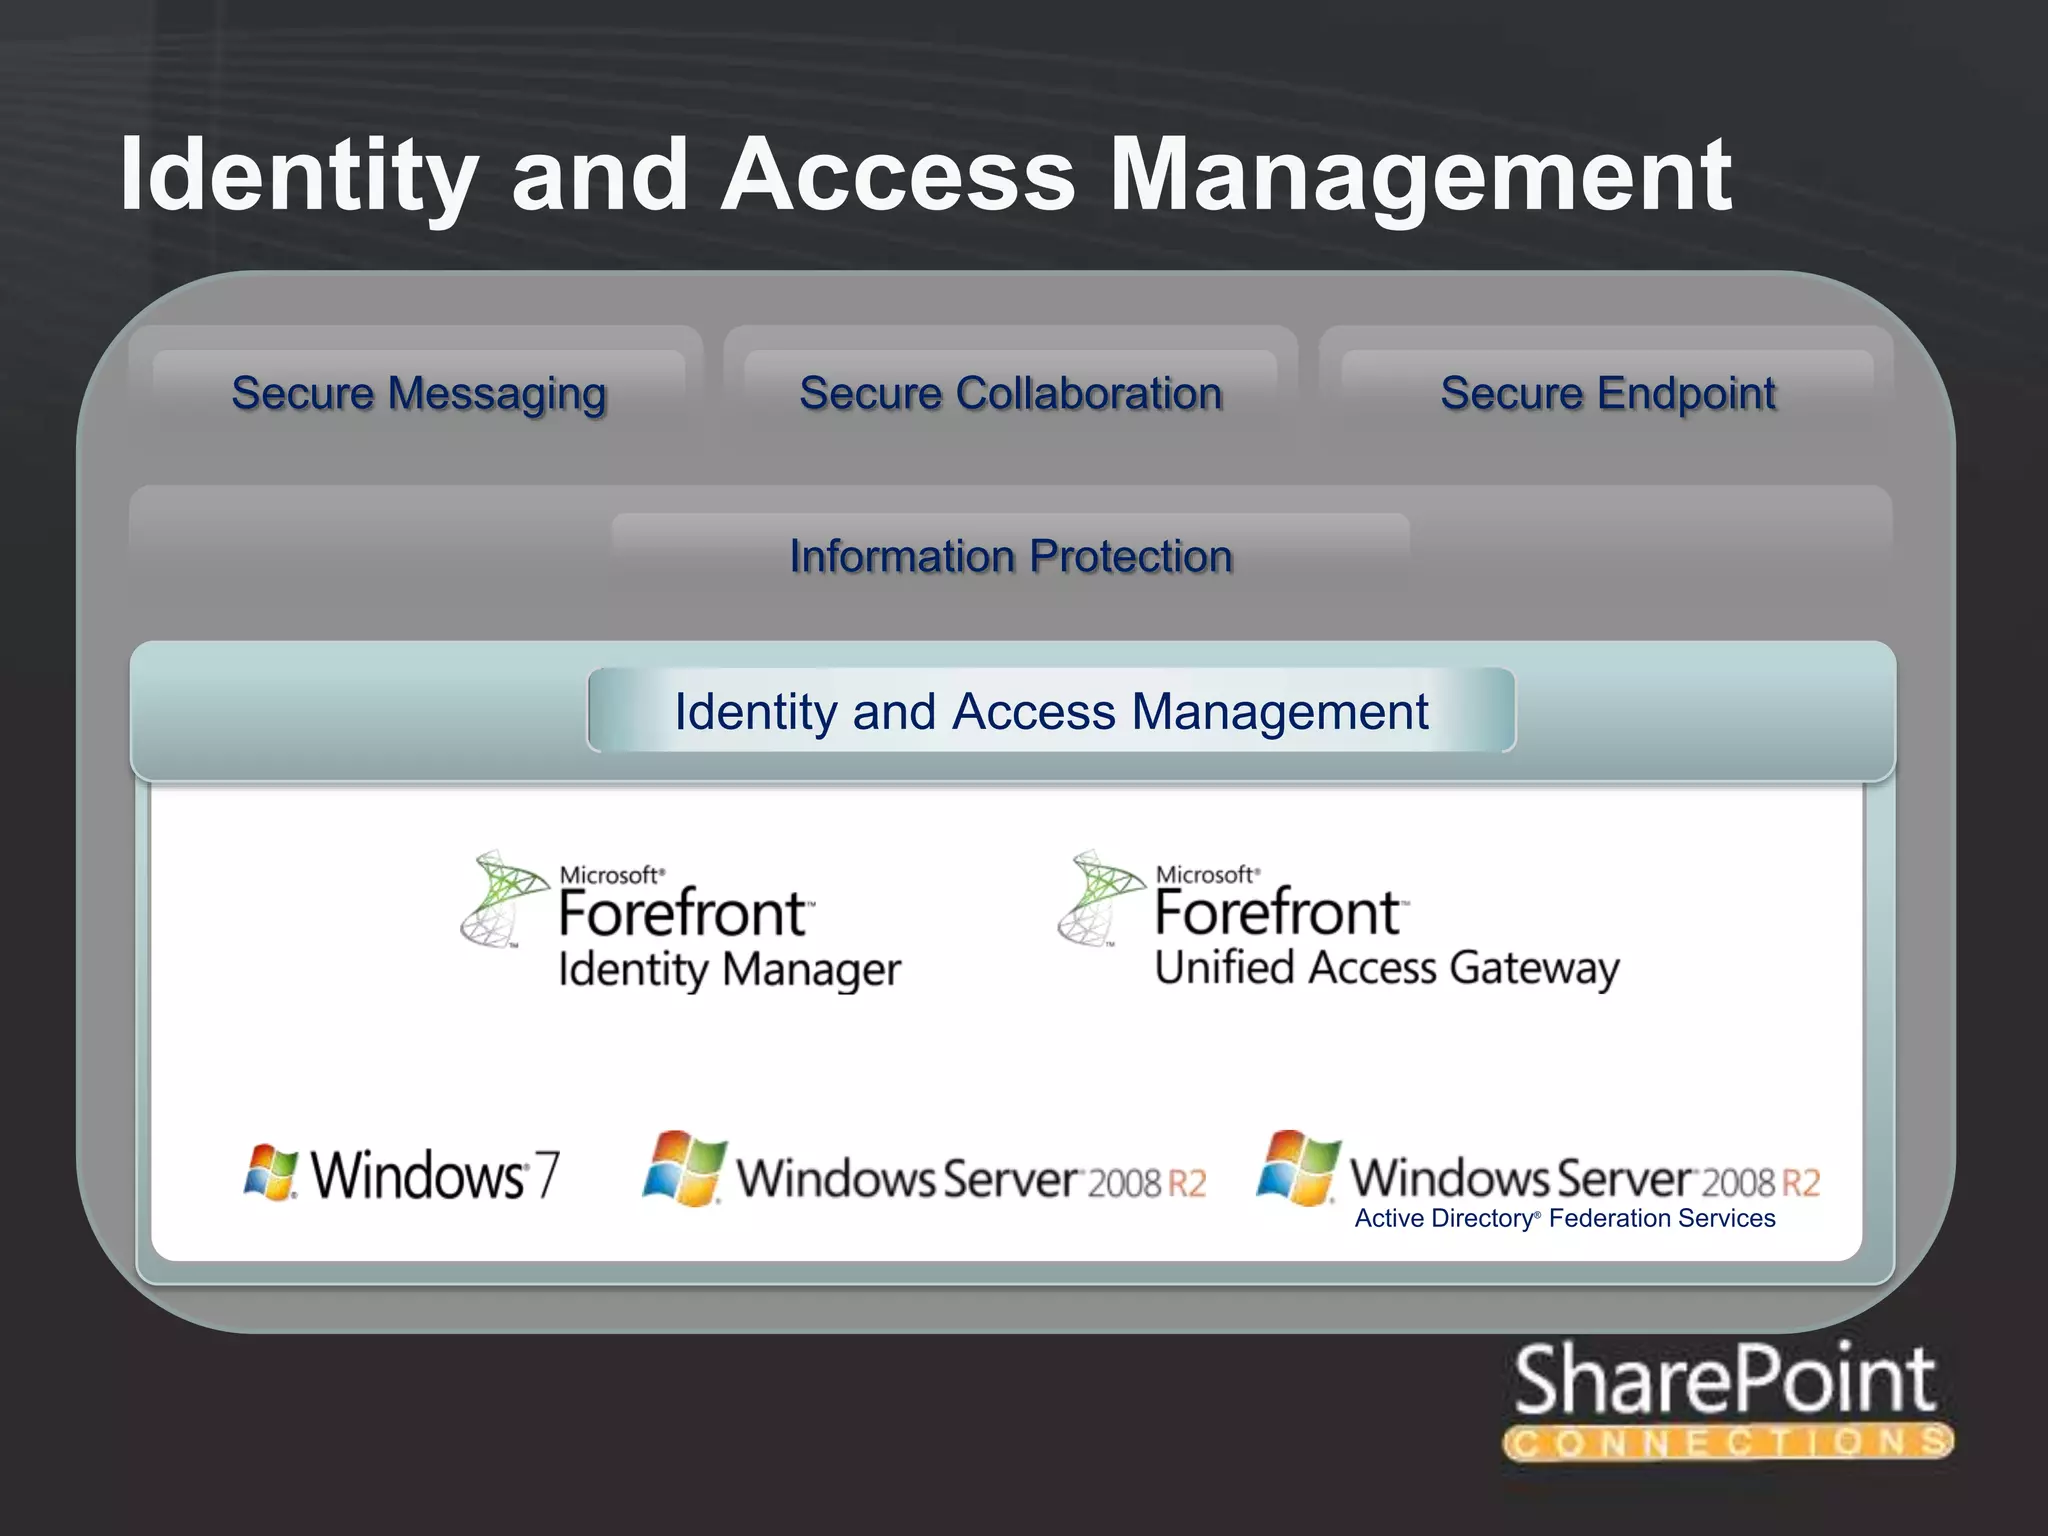Click the SharePoint Connections logo
This screenshot has width=2048, height=1536.
tap(1728, 1404)
